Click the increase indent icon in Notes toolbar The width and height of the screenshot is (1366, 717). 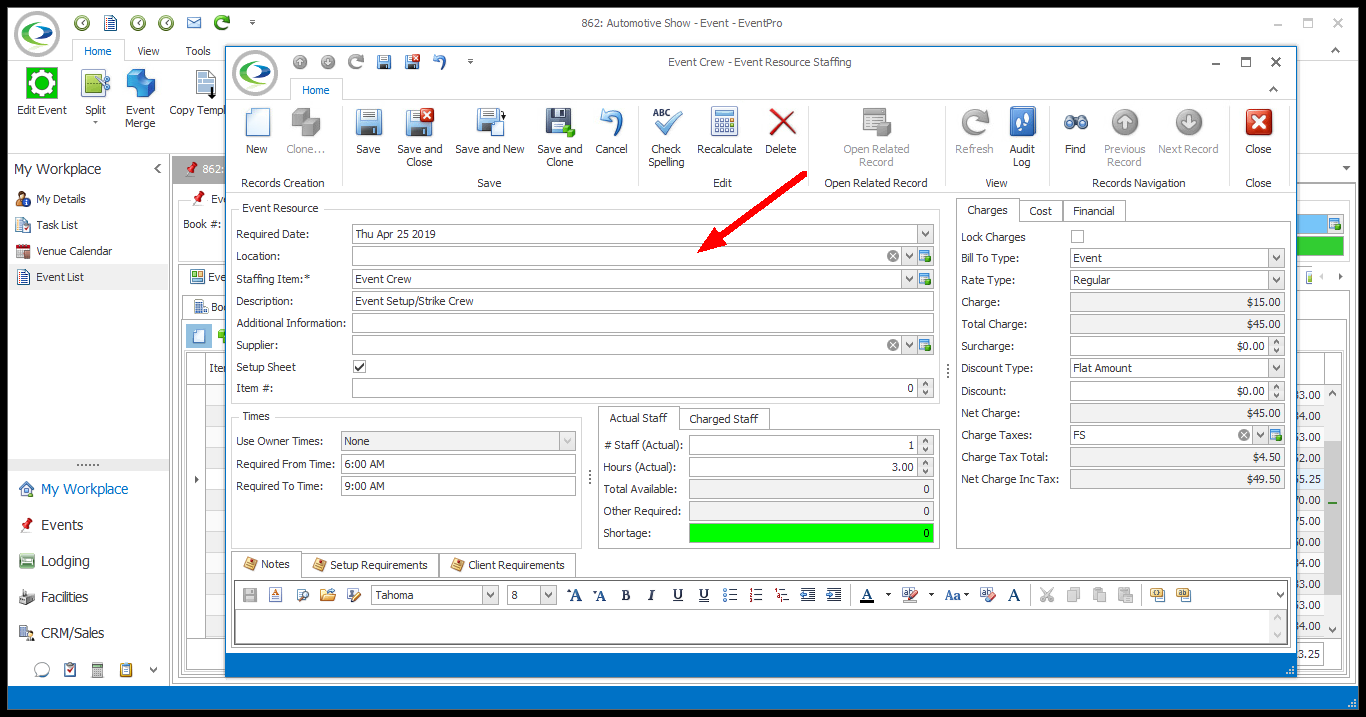click(x=834, y=595)
